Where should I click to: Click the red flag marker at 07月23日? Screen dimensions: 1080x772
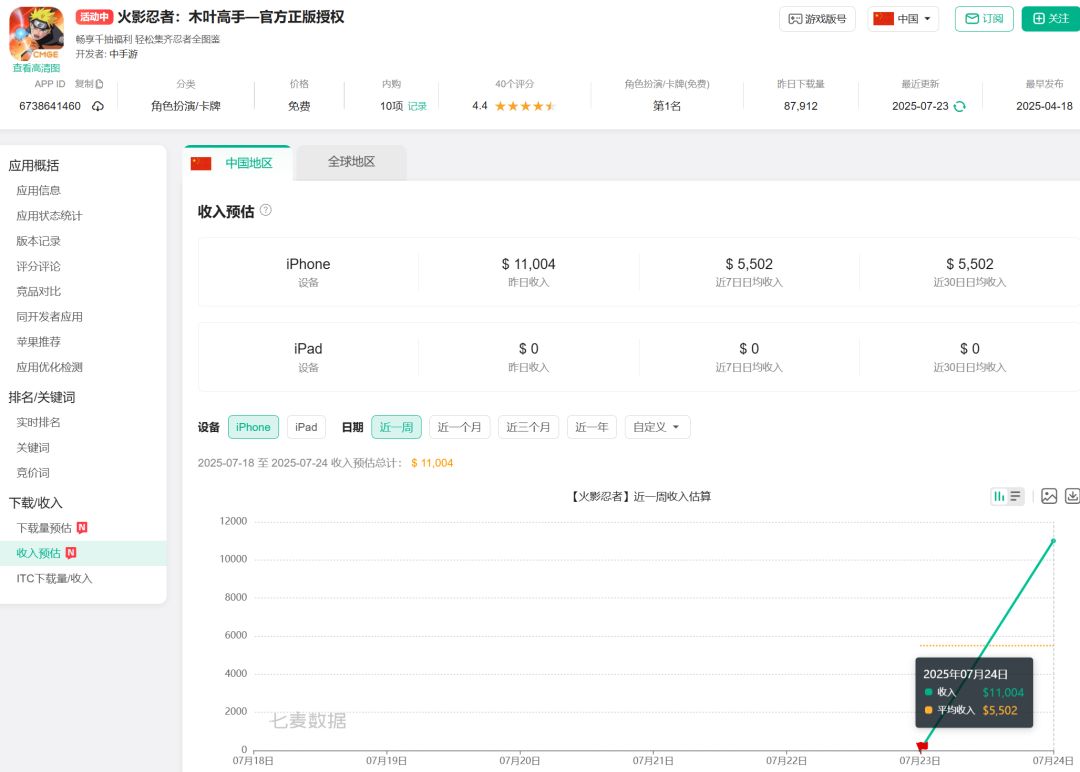pyautogui.click(x=922, y=746)
